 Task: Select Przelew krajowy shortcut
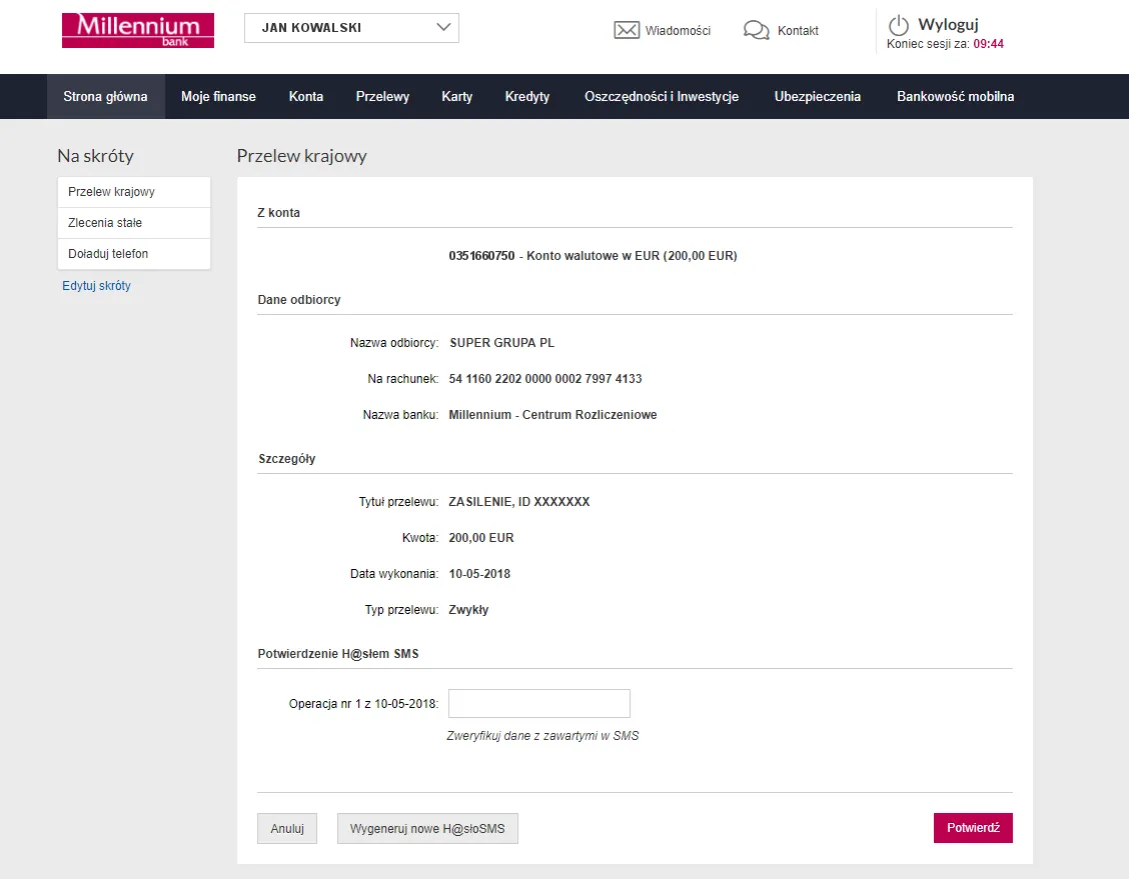click(111, 192)
